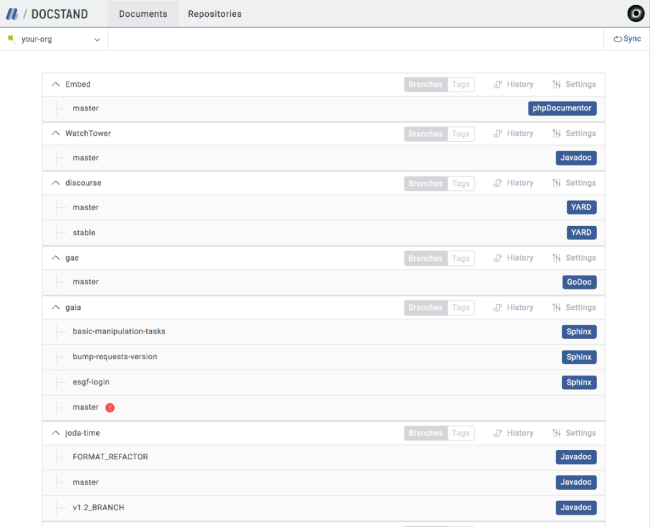
Task: Collapse the Embed repository
Action: click(x=56, y=84)
